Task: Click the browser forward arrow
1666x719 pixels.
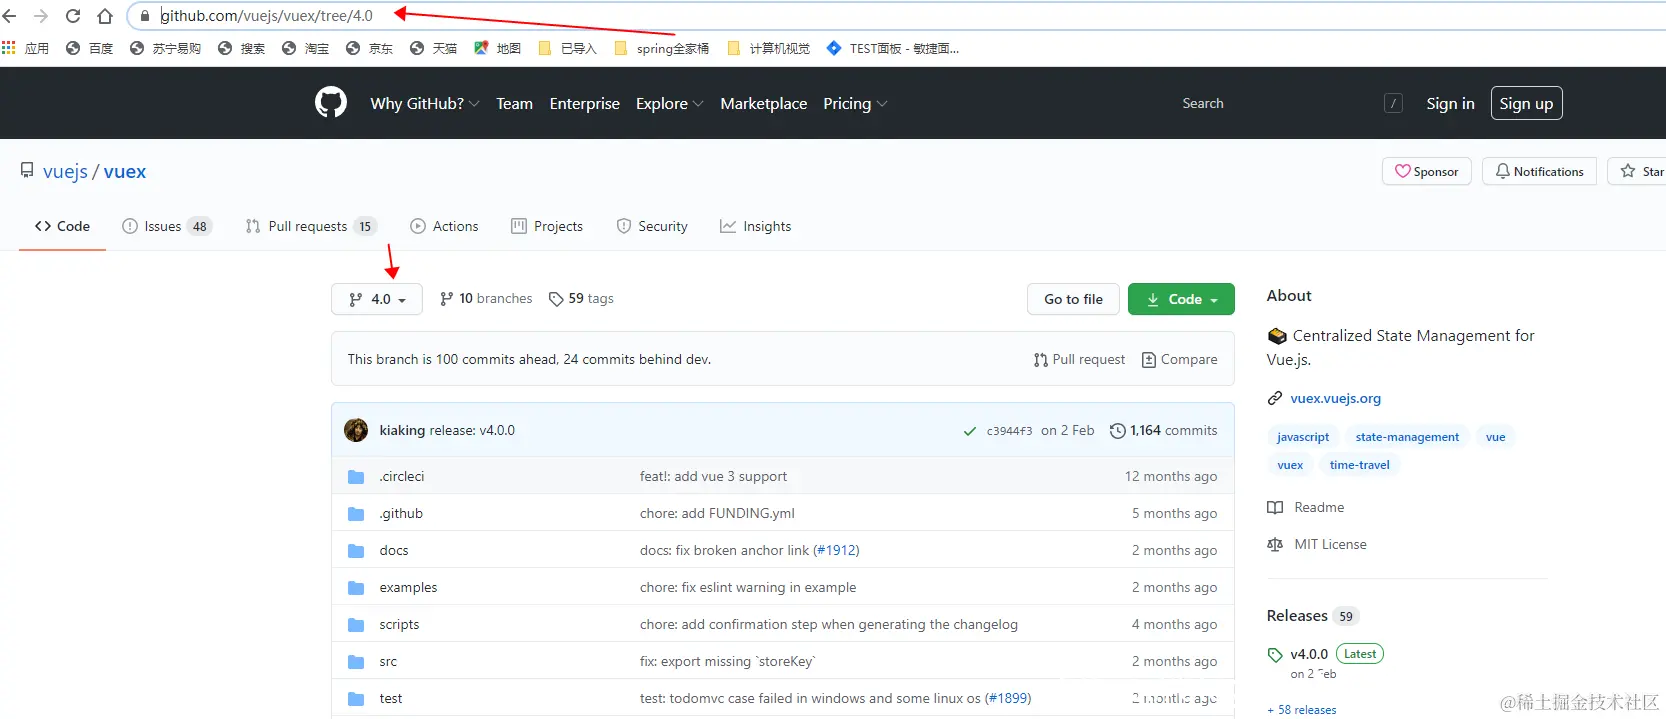Action: 41,16
